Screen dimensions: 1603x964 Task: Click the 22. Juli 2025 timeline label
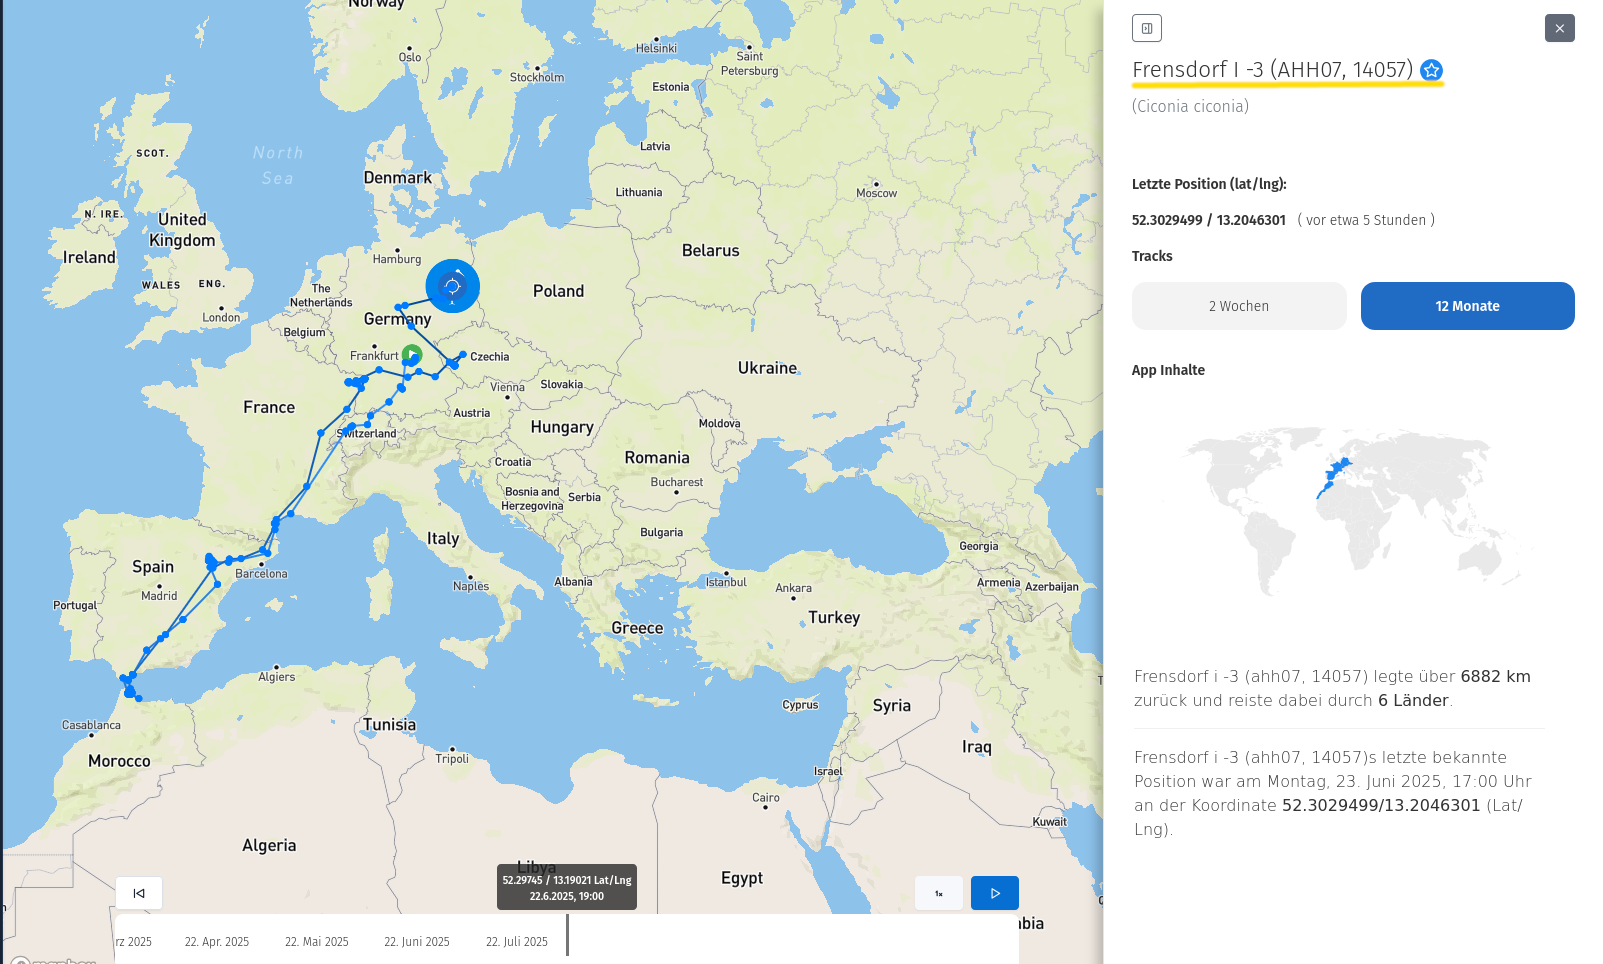click(x=517, y=942)
